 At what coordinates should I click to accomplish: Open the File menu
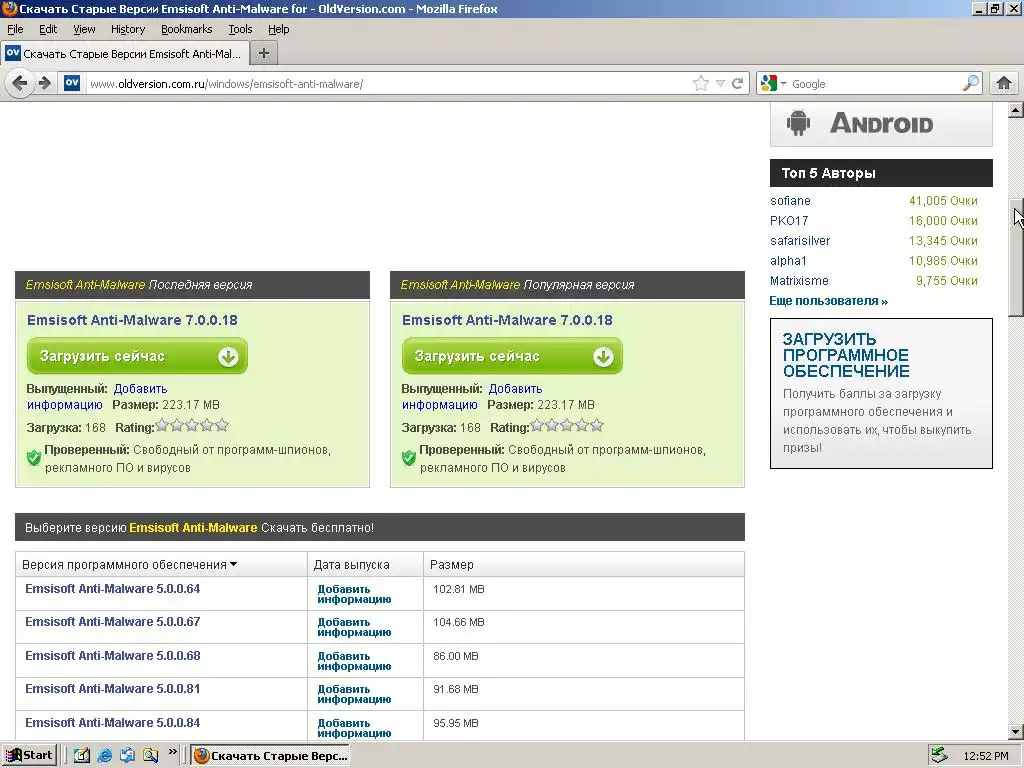pos(15,29)
